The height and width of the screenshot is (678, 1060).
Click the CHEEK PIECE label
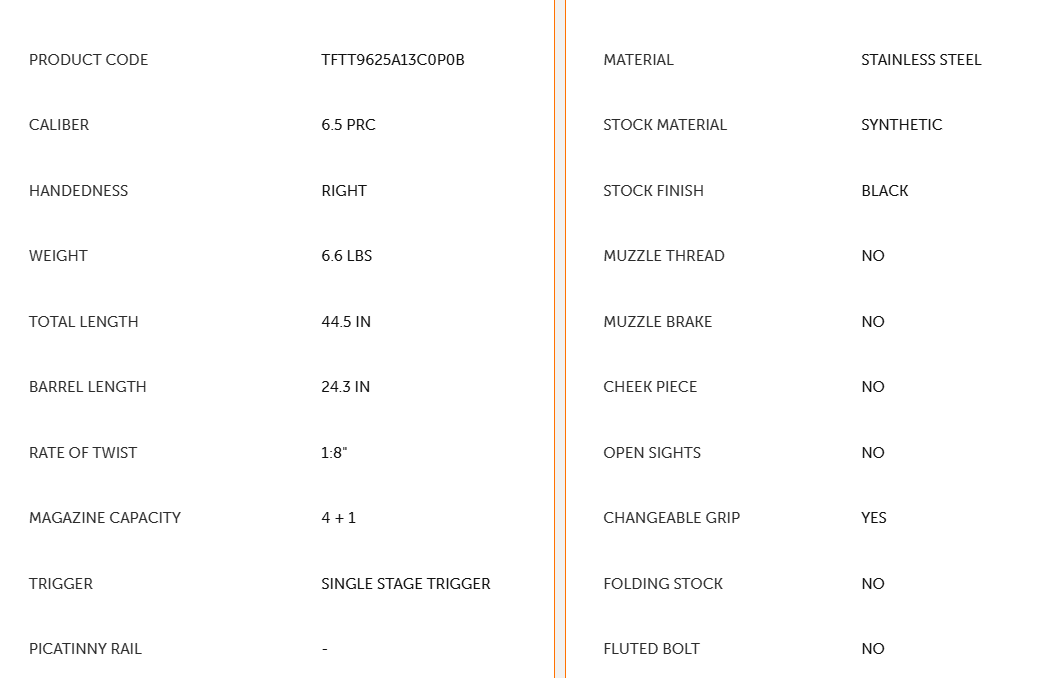point(650,387)
